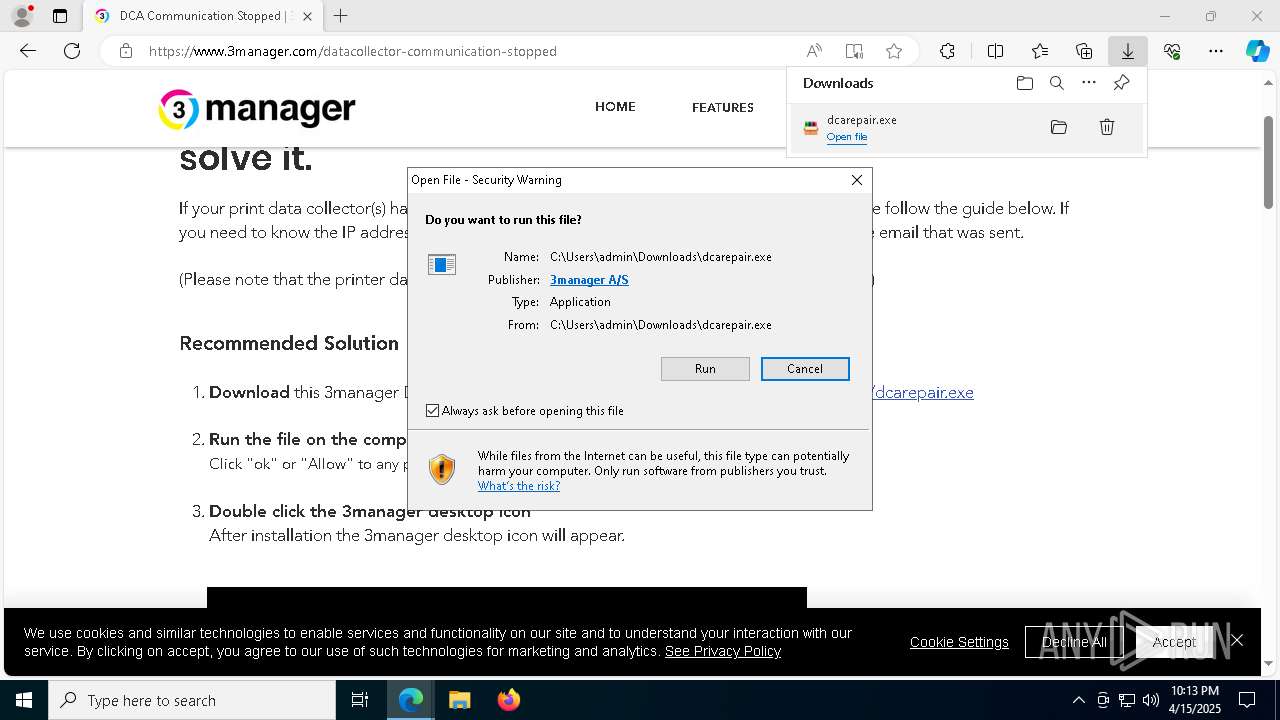Screen dimensions: 1280x720
Task: Open notification center icon
Action: [1247, 700]
